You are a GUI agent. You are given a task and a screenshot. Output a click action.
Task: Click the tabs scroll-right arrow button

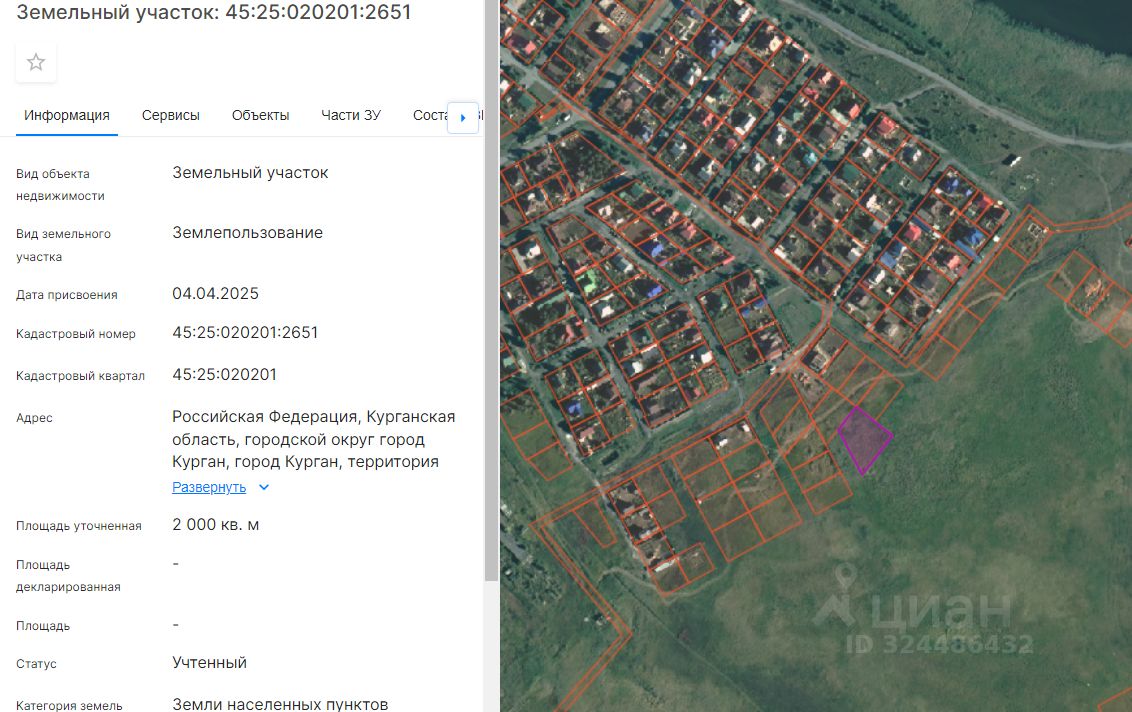463,117
